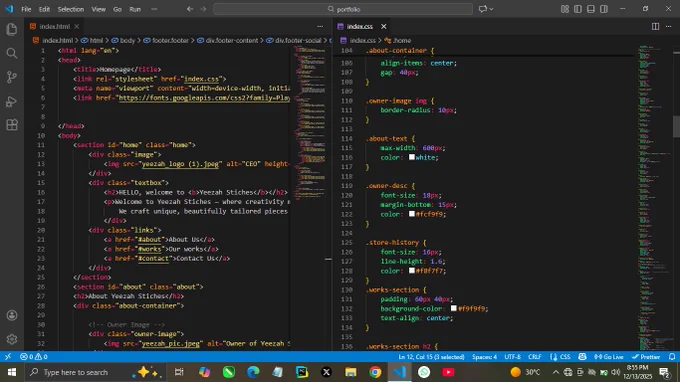This screenshot has width=680, height=382.
Task: Open the Search view in activity bar
Action: [12, 53]
